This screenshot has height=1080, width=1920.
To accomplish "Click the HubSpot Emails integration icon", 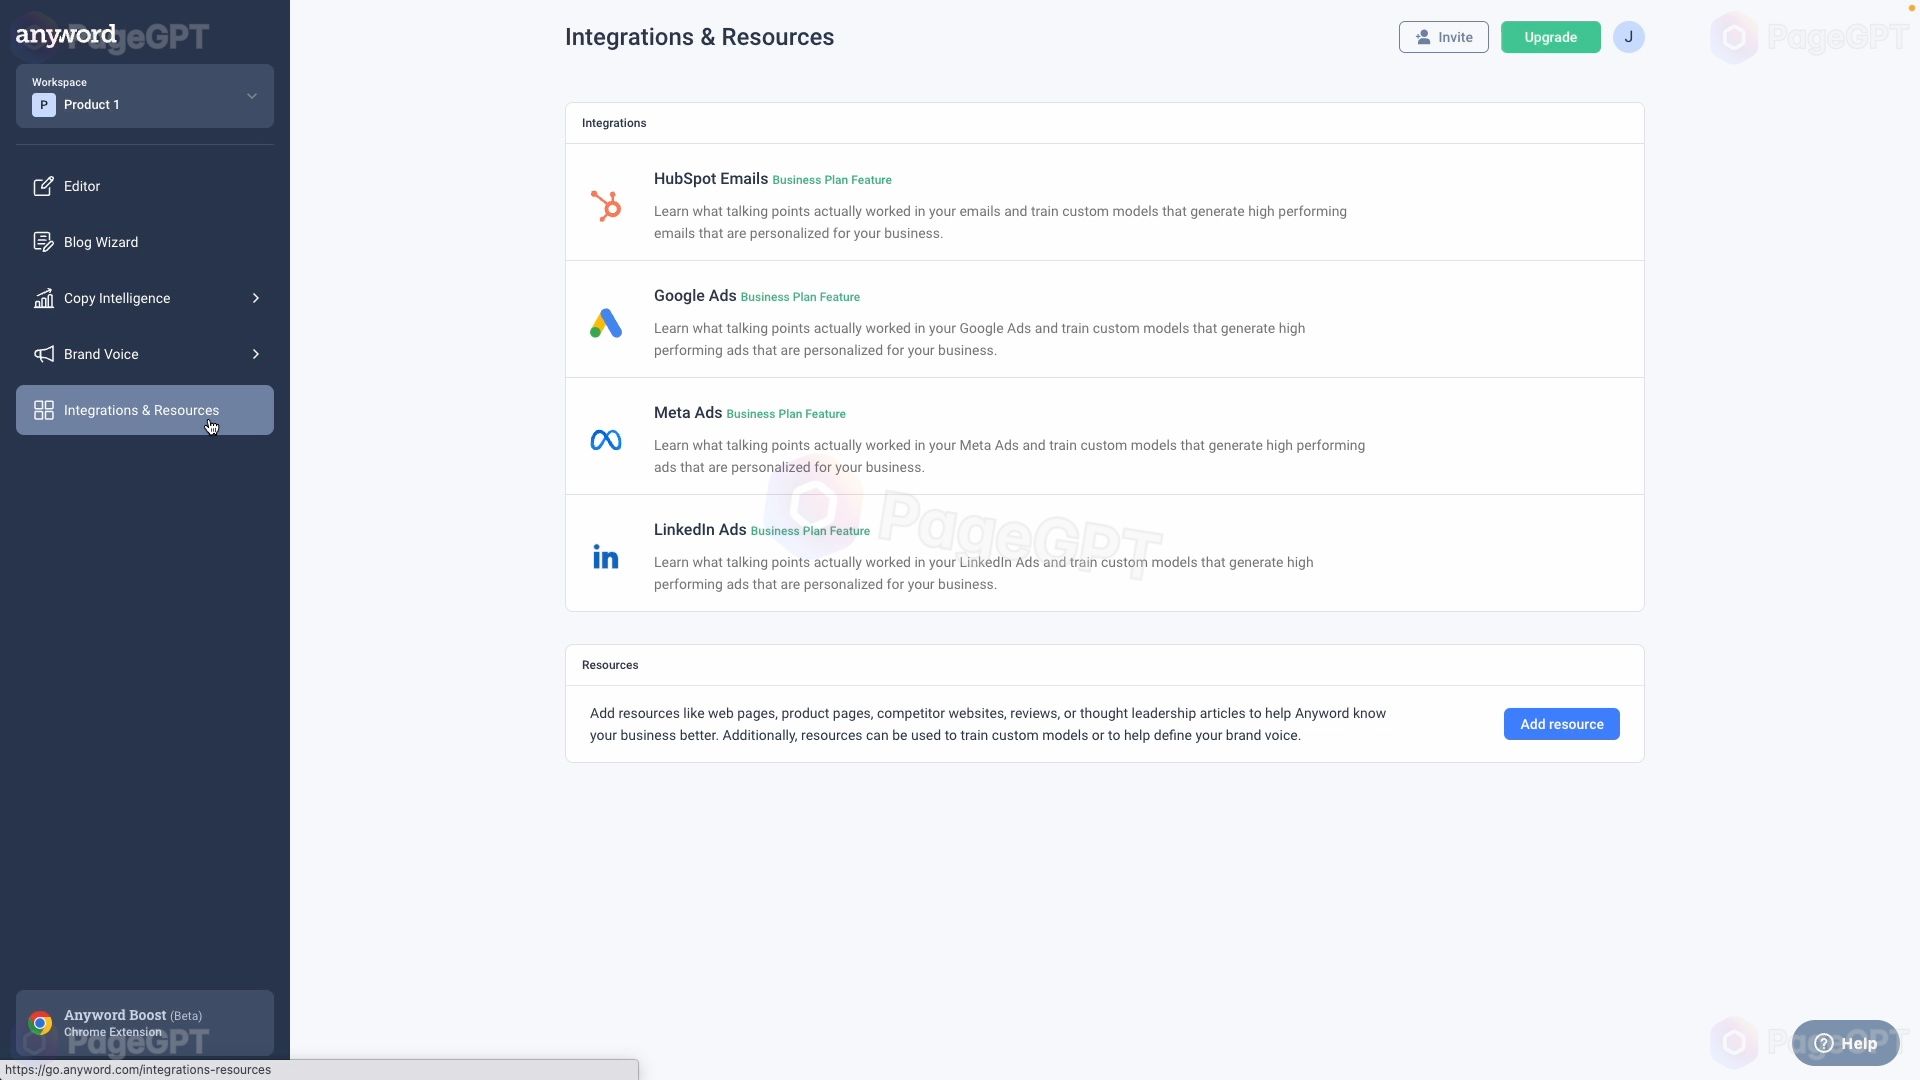I will pyautogui.click(x=605, y=204).
